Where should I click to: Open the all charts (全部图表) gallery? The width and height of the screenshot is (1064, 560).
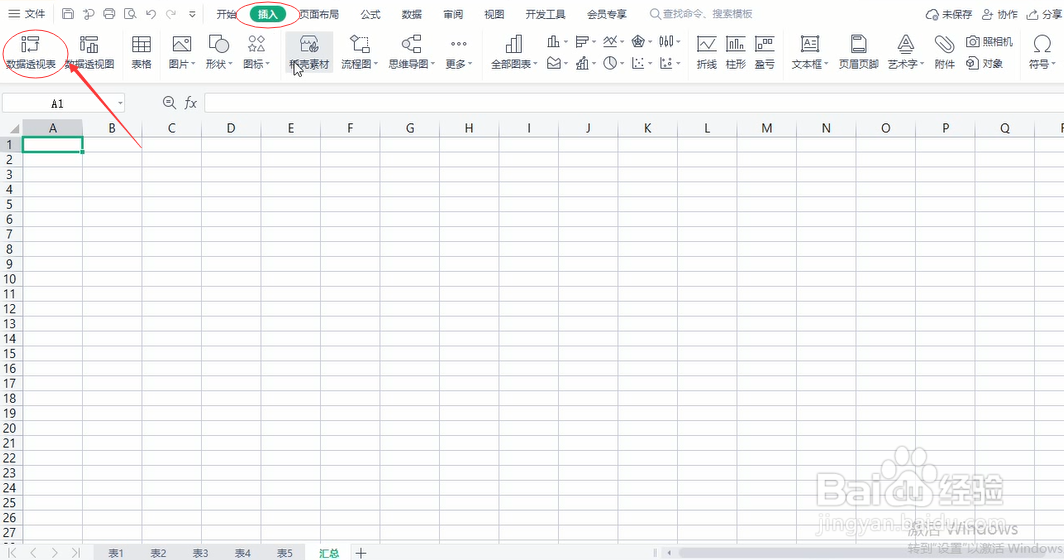coord(514,53)
